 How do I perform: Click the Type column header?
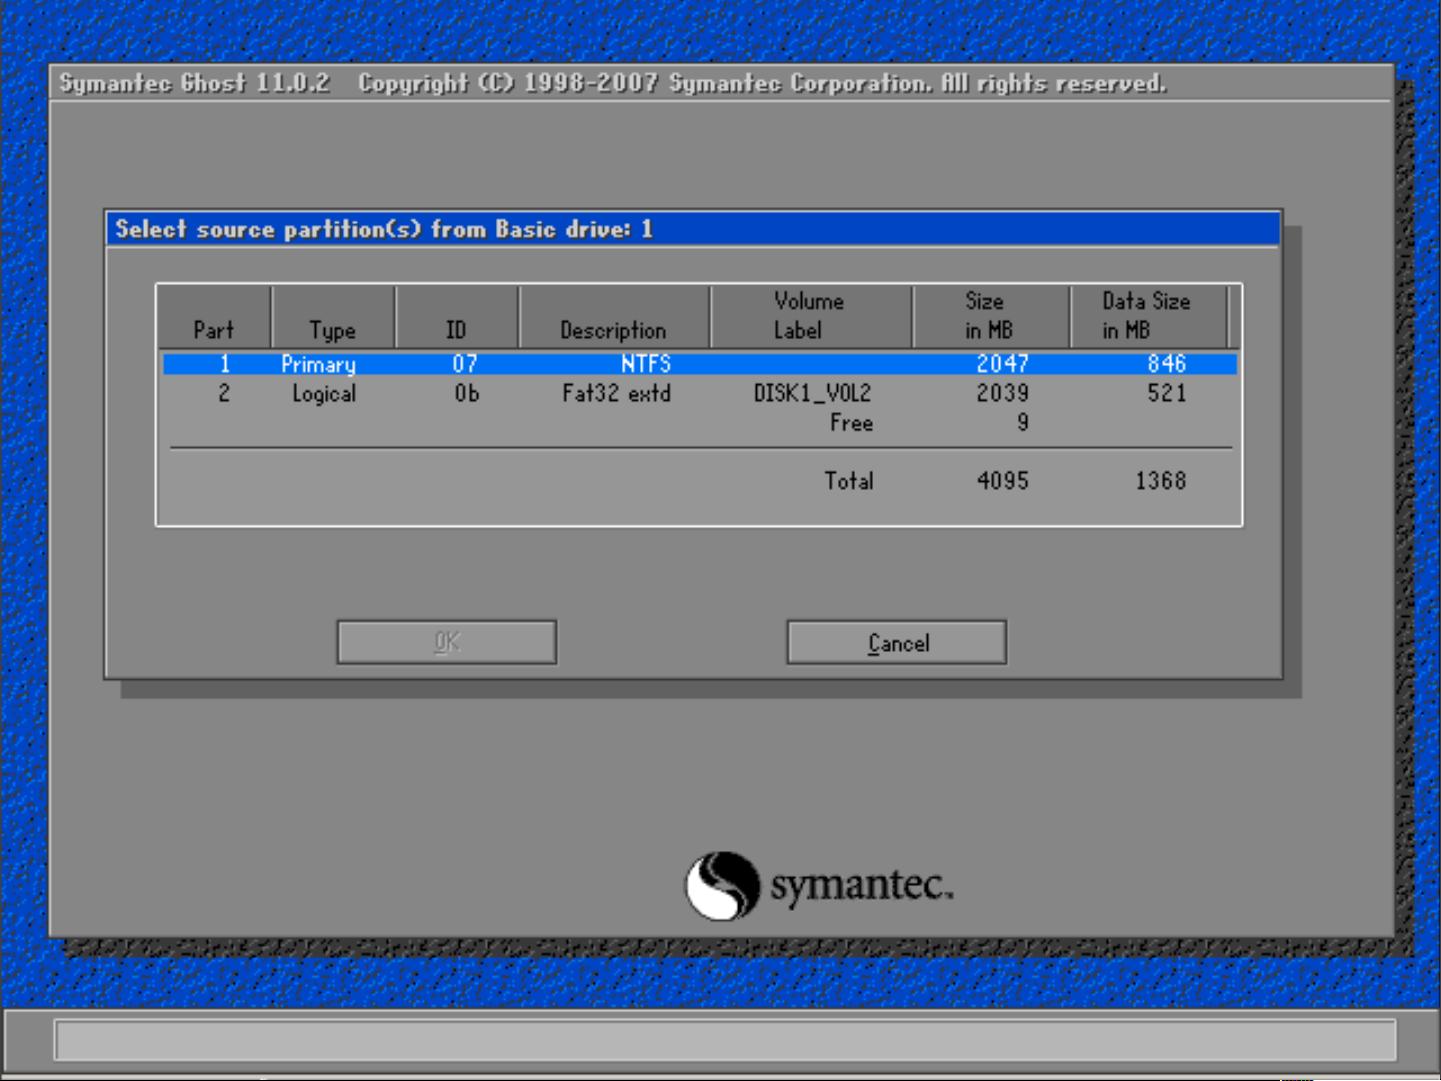point(333,317)
